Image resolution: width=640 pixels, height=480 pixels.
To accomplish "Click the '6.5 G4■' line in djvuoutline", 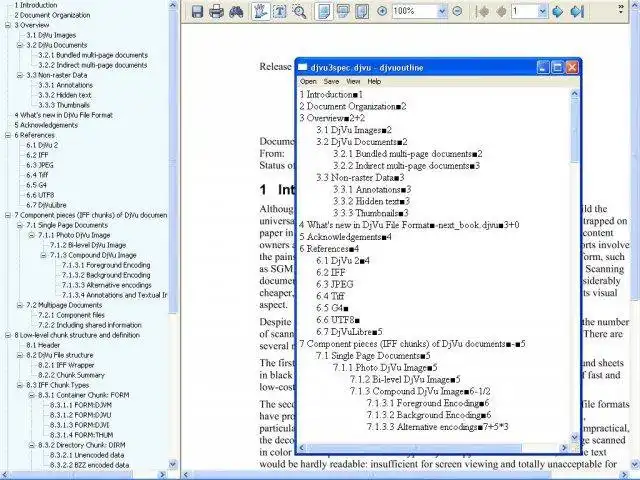I will tap(333, 309).
